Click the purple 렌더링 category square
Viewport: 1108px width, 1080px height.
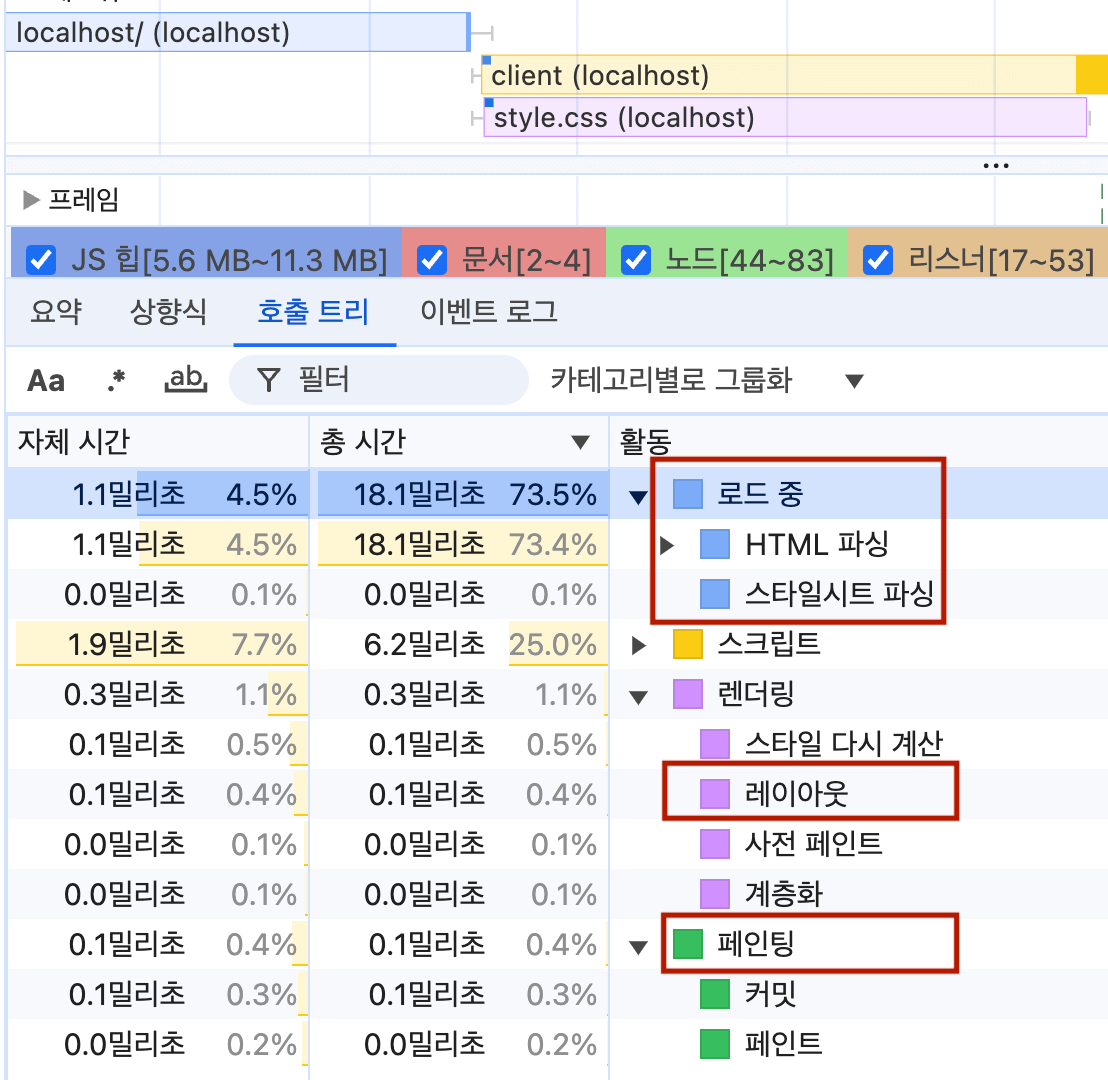click(x=688, y=695)
